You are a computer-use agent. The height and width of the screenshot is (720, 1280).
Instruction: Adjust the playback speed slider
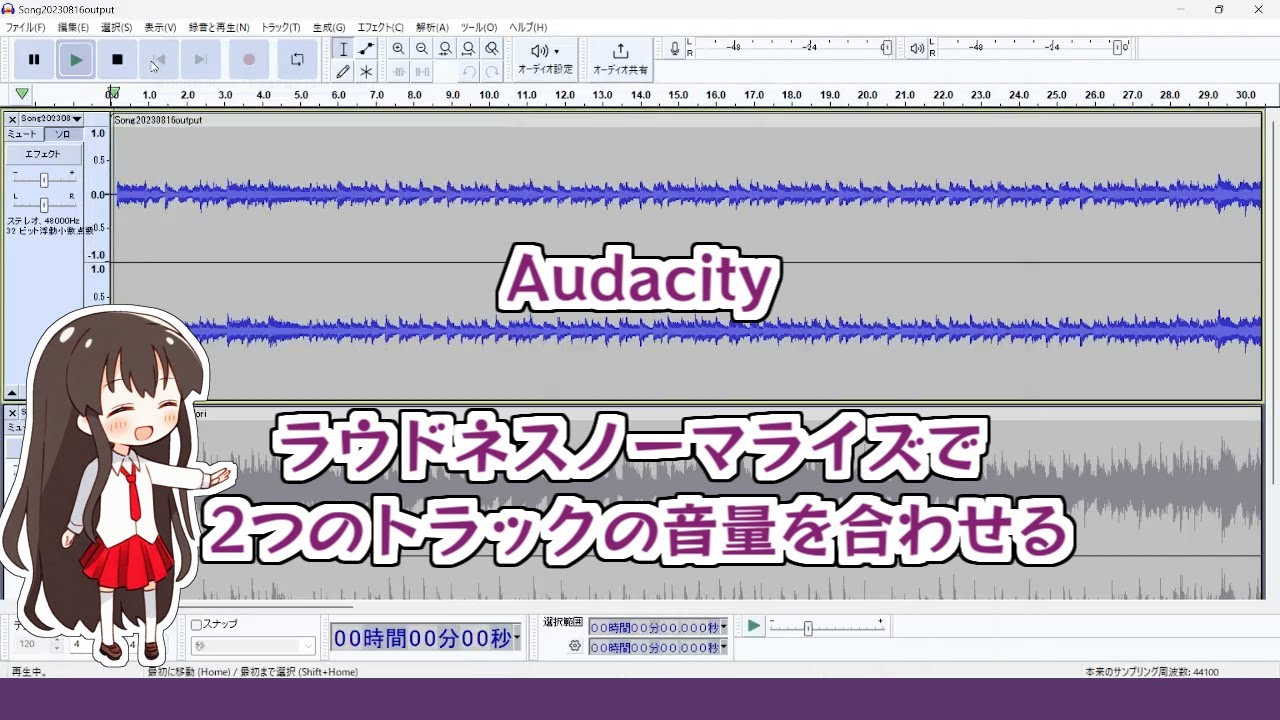(x=808, y=628)
